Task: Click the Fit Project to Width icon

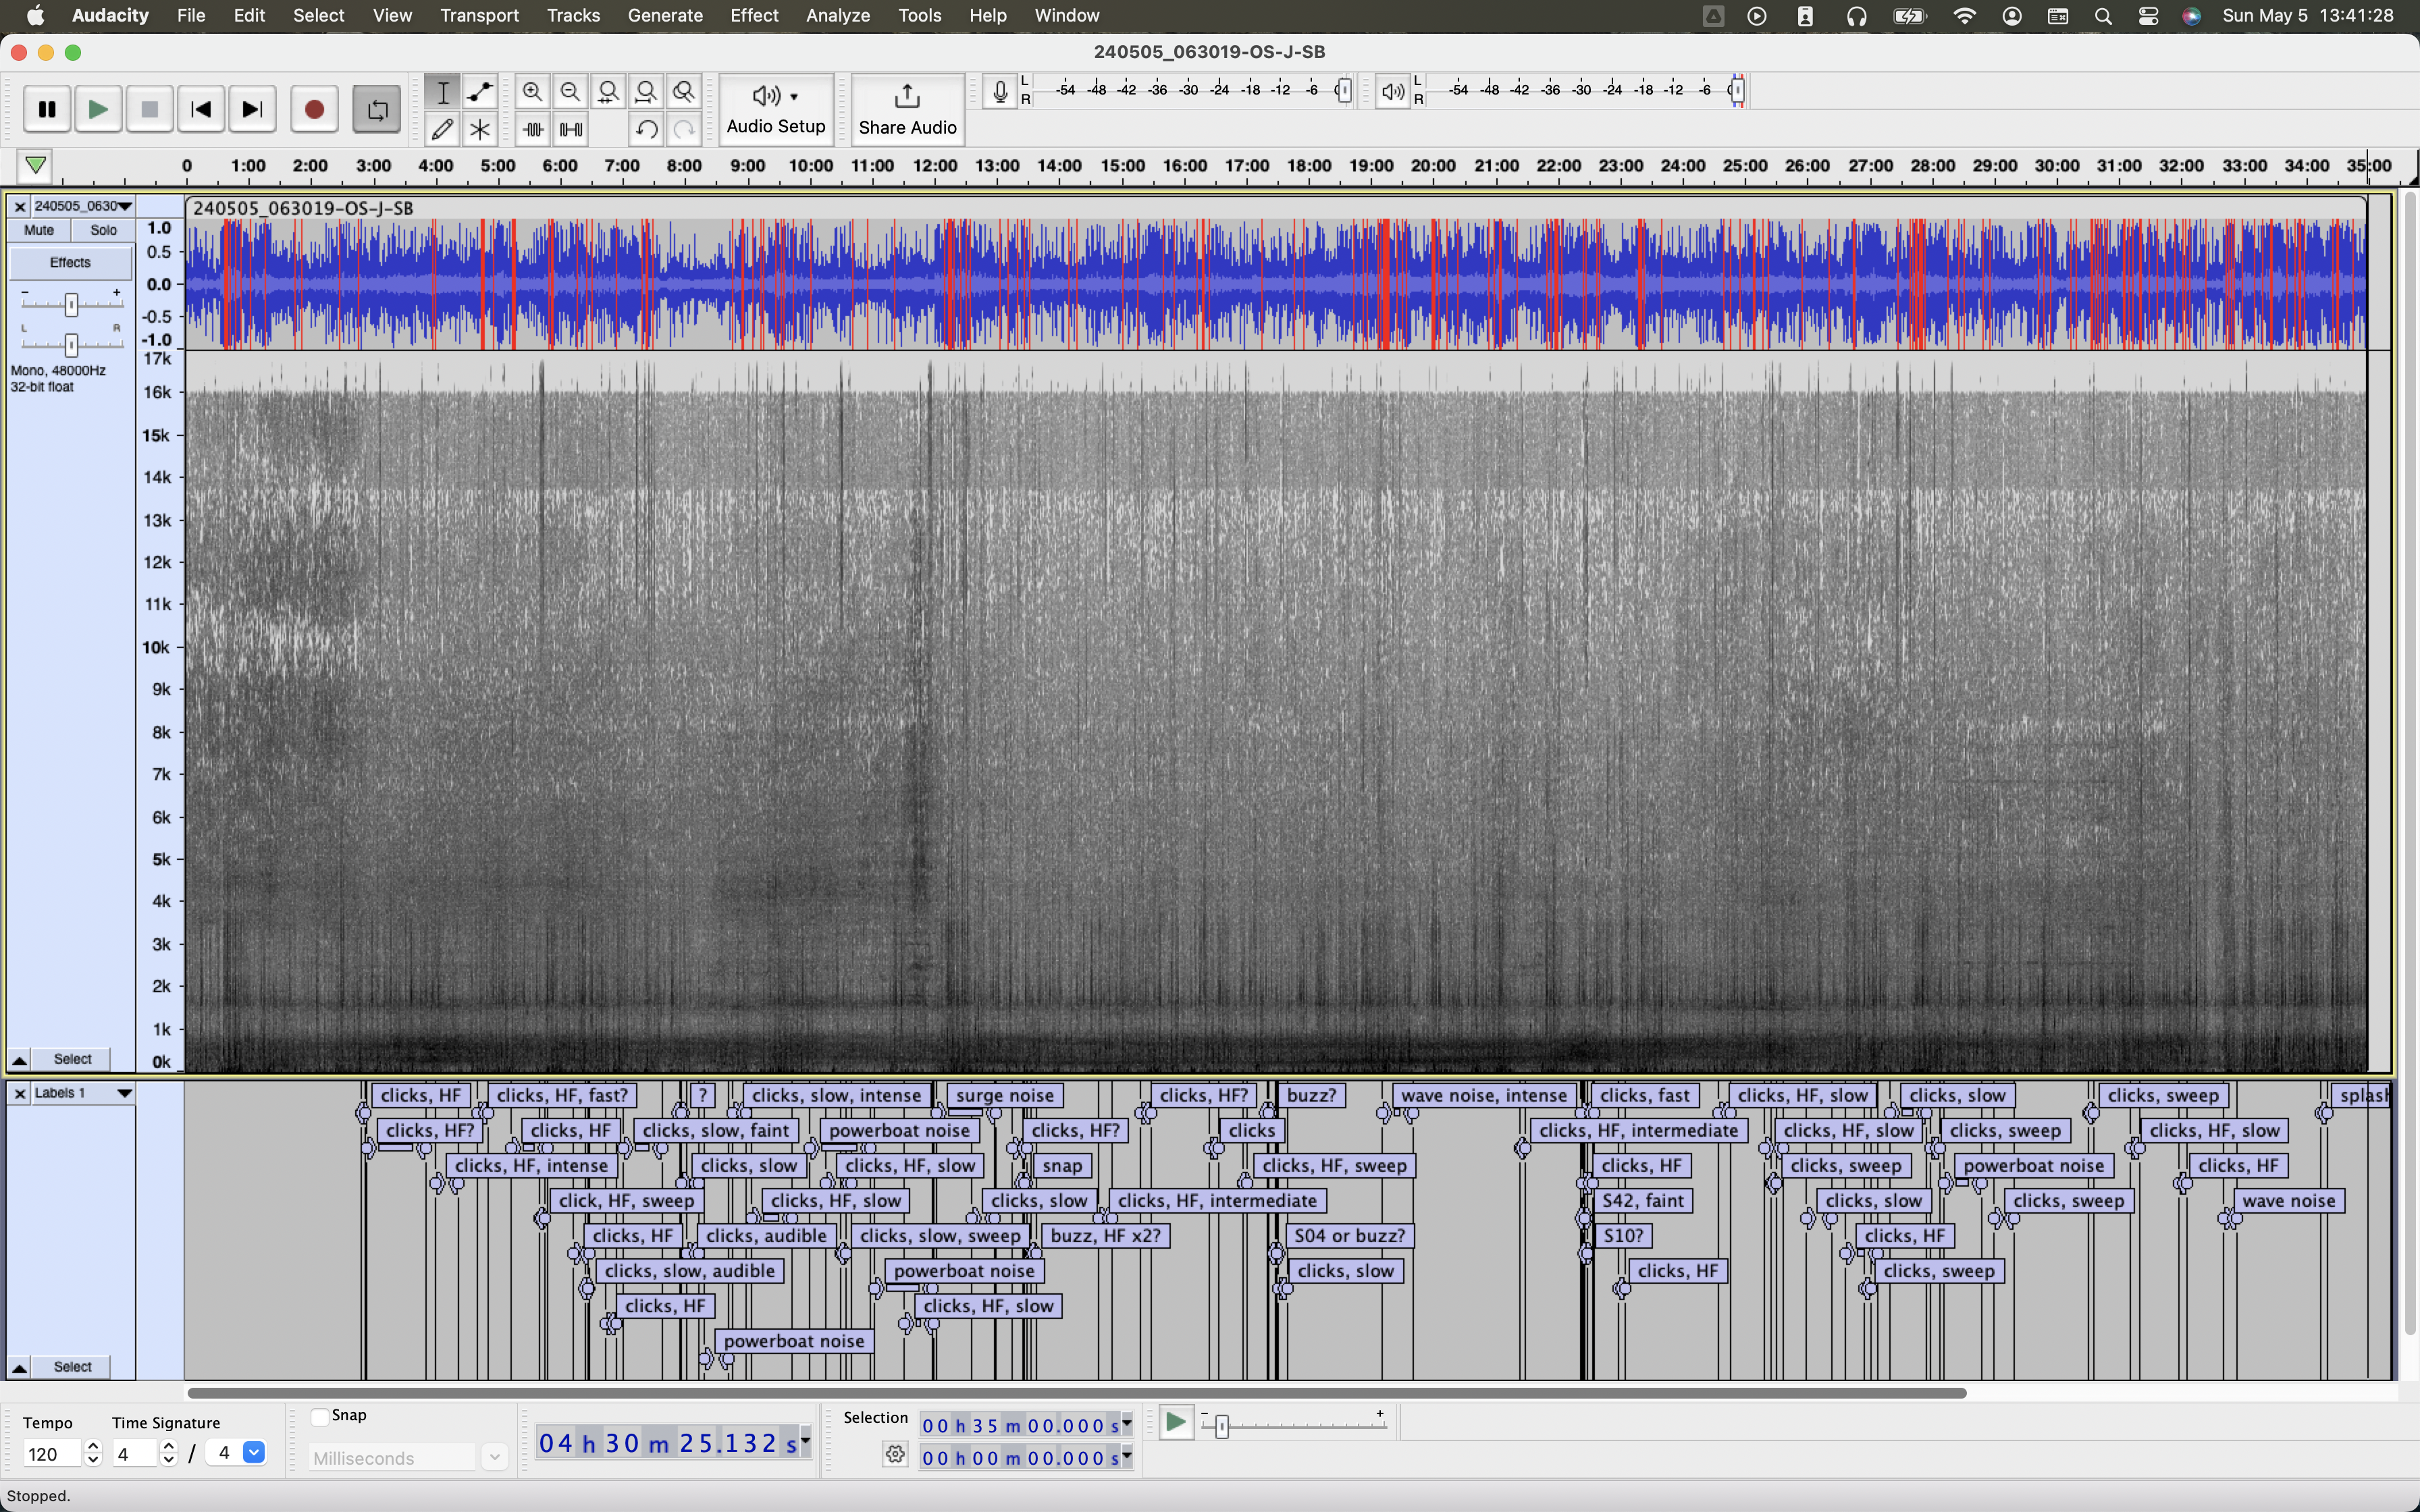Action: 647,92
